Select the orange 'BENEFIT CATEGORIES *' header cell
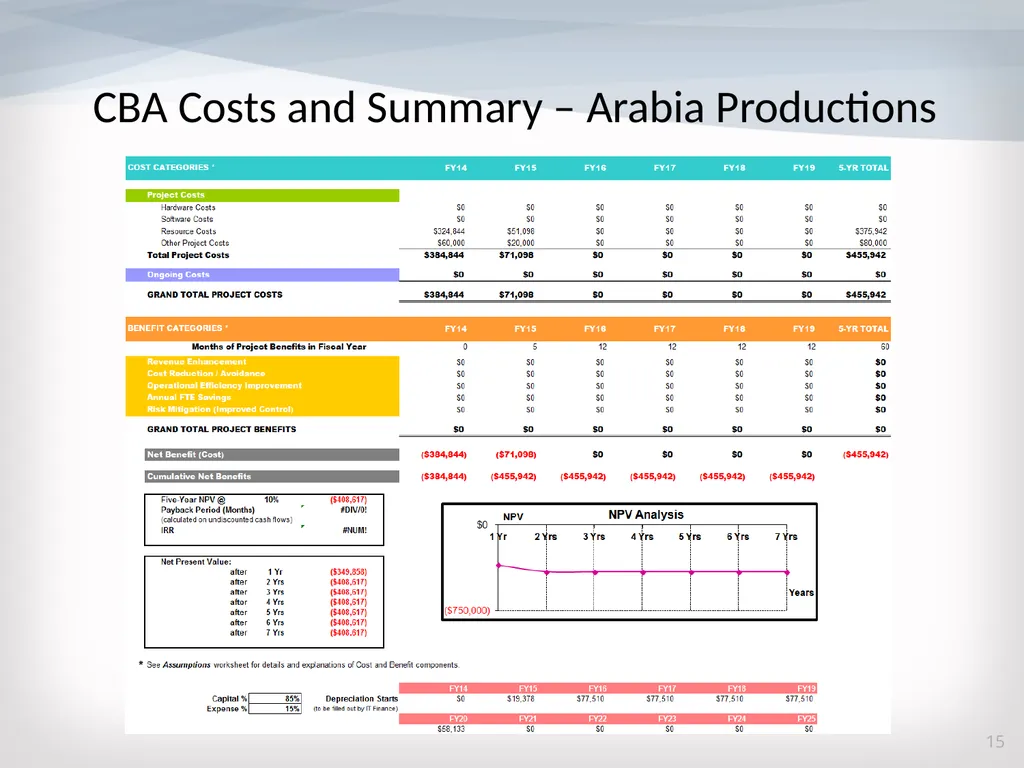The width and height of the screenshot is (1024, 768). 178,328
